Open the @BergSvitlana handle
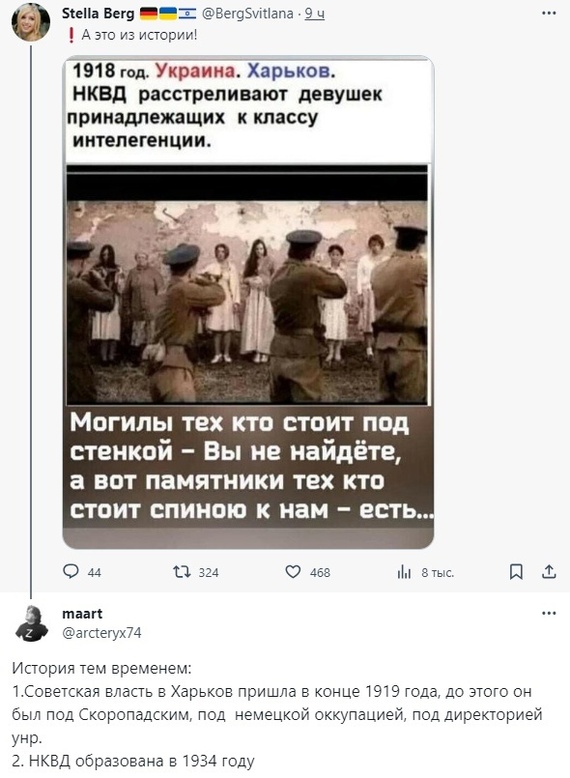Screen dimensions: 570x778 coord(248,13)
